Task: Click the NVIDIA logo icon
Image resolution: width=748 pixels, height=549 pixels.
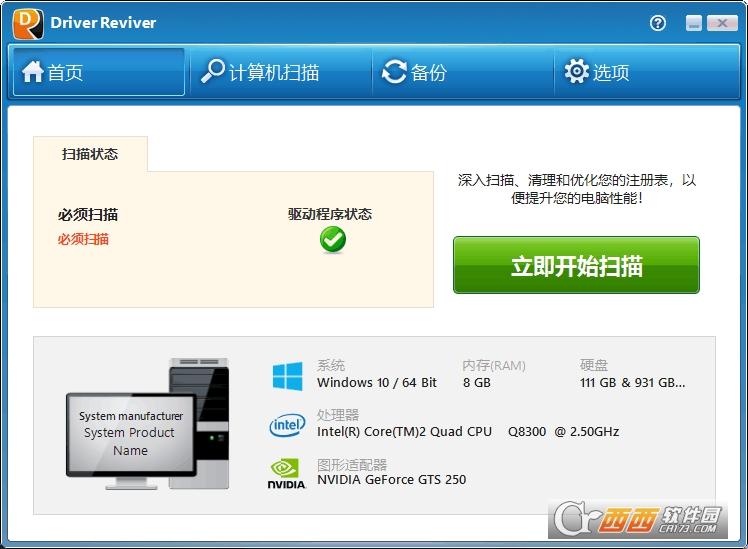Action: tap(286, 474)
